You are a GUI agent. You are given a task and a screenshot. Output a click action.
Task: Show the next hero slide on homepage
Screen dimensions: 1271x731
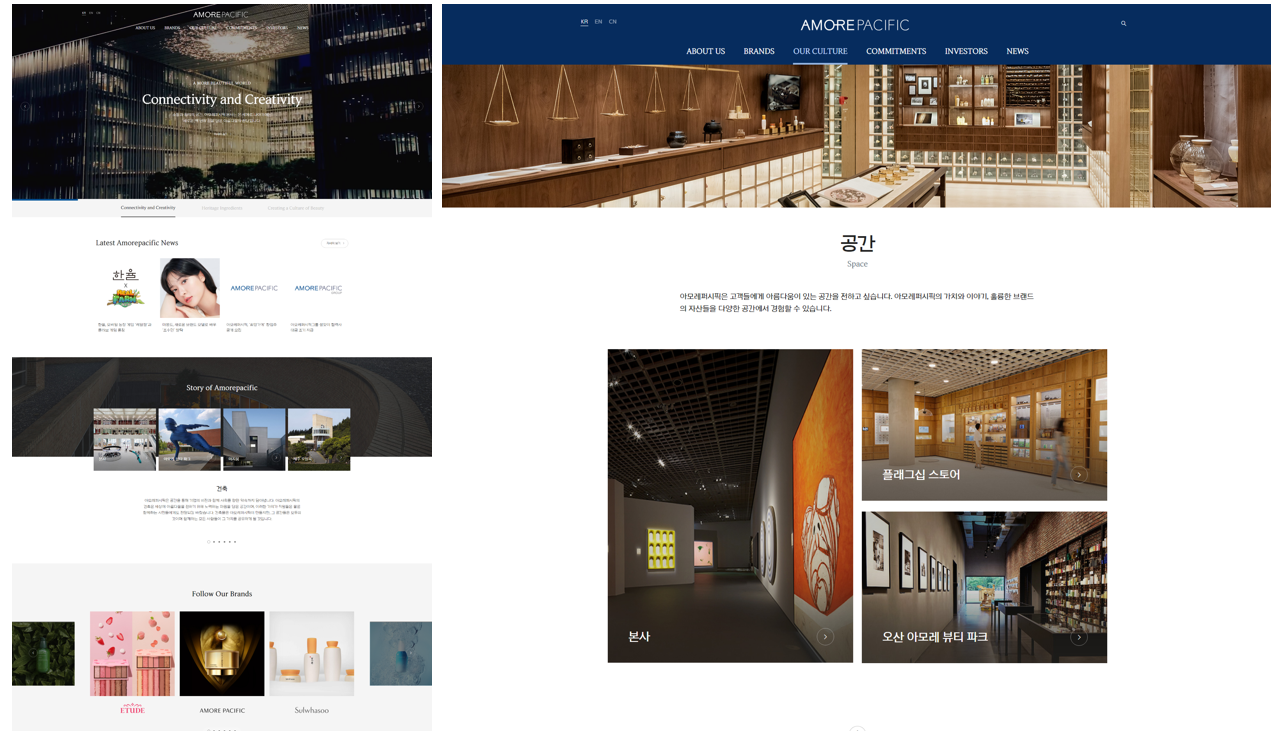click(x=418, y=106)
